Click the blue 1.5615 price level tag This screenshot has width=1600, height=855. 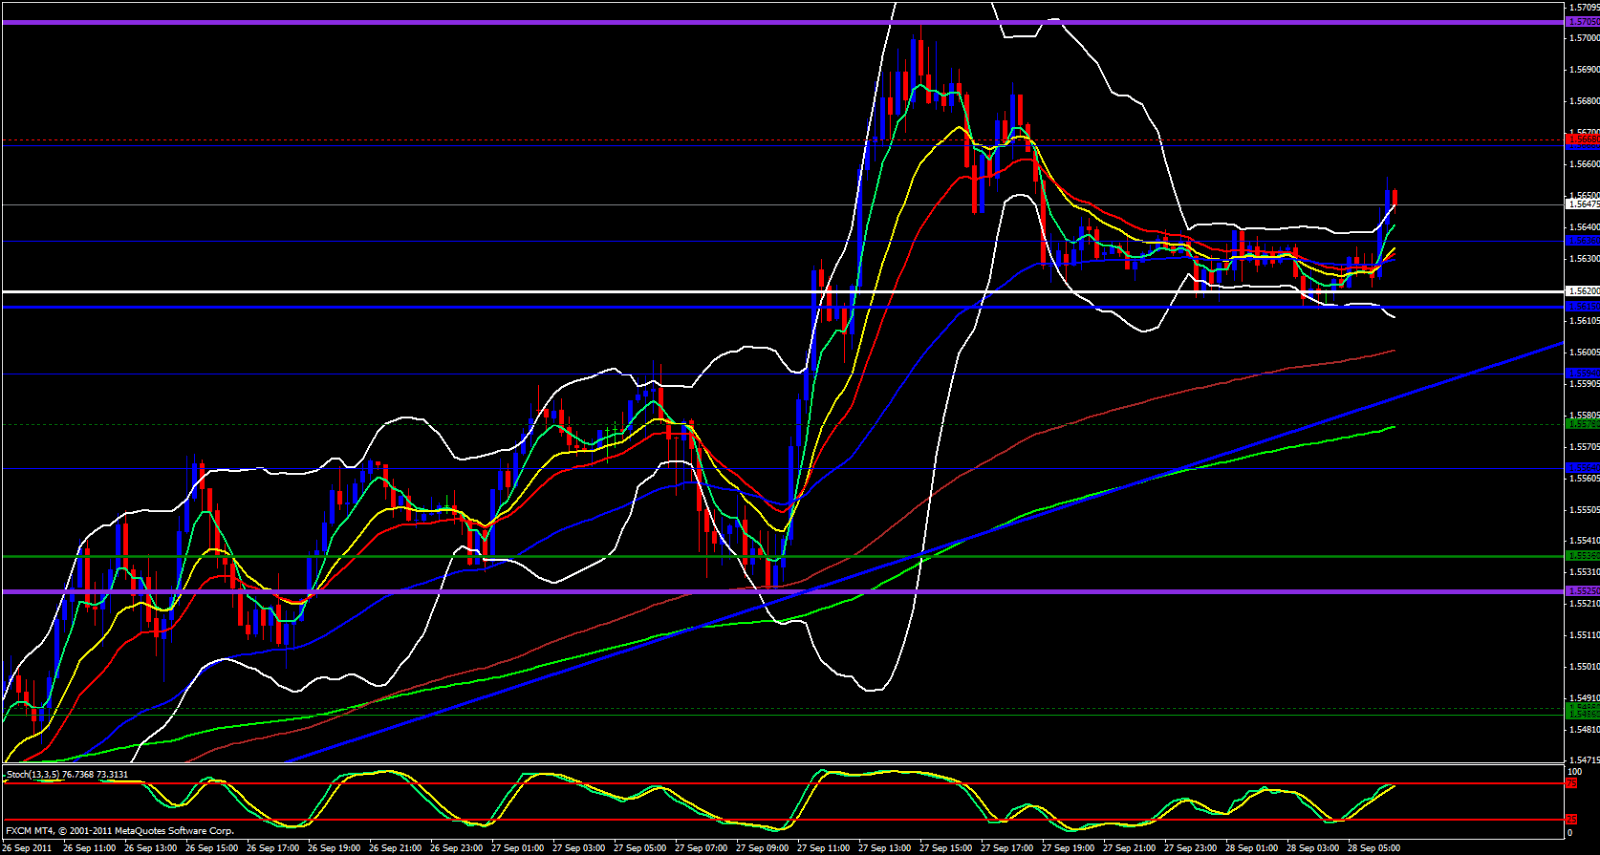[x=1581, y=307]
